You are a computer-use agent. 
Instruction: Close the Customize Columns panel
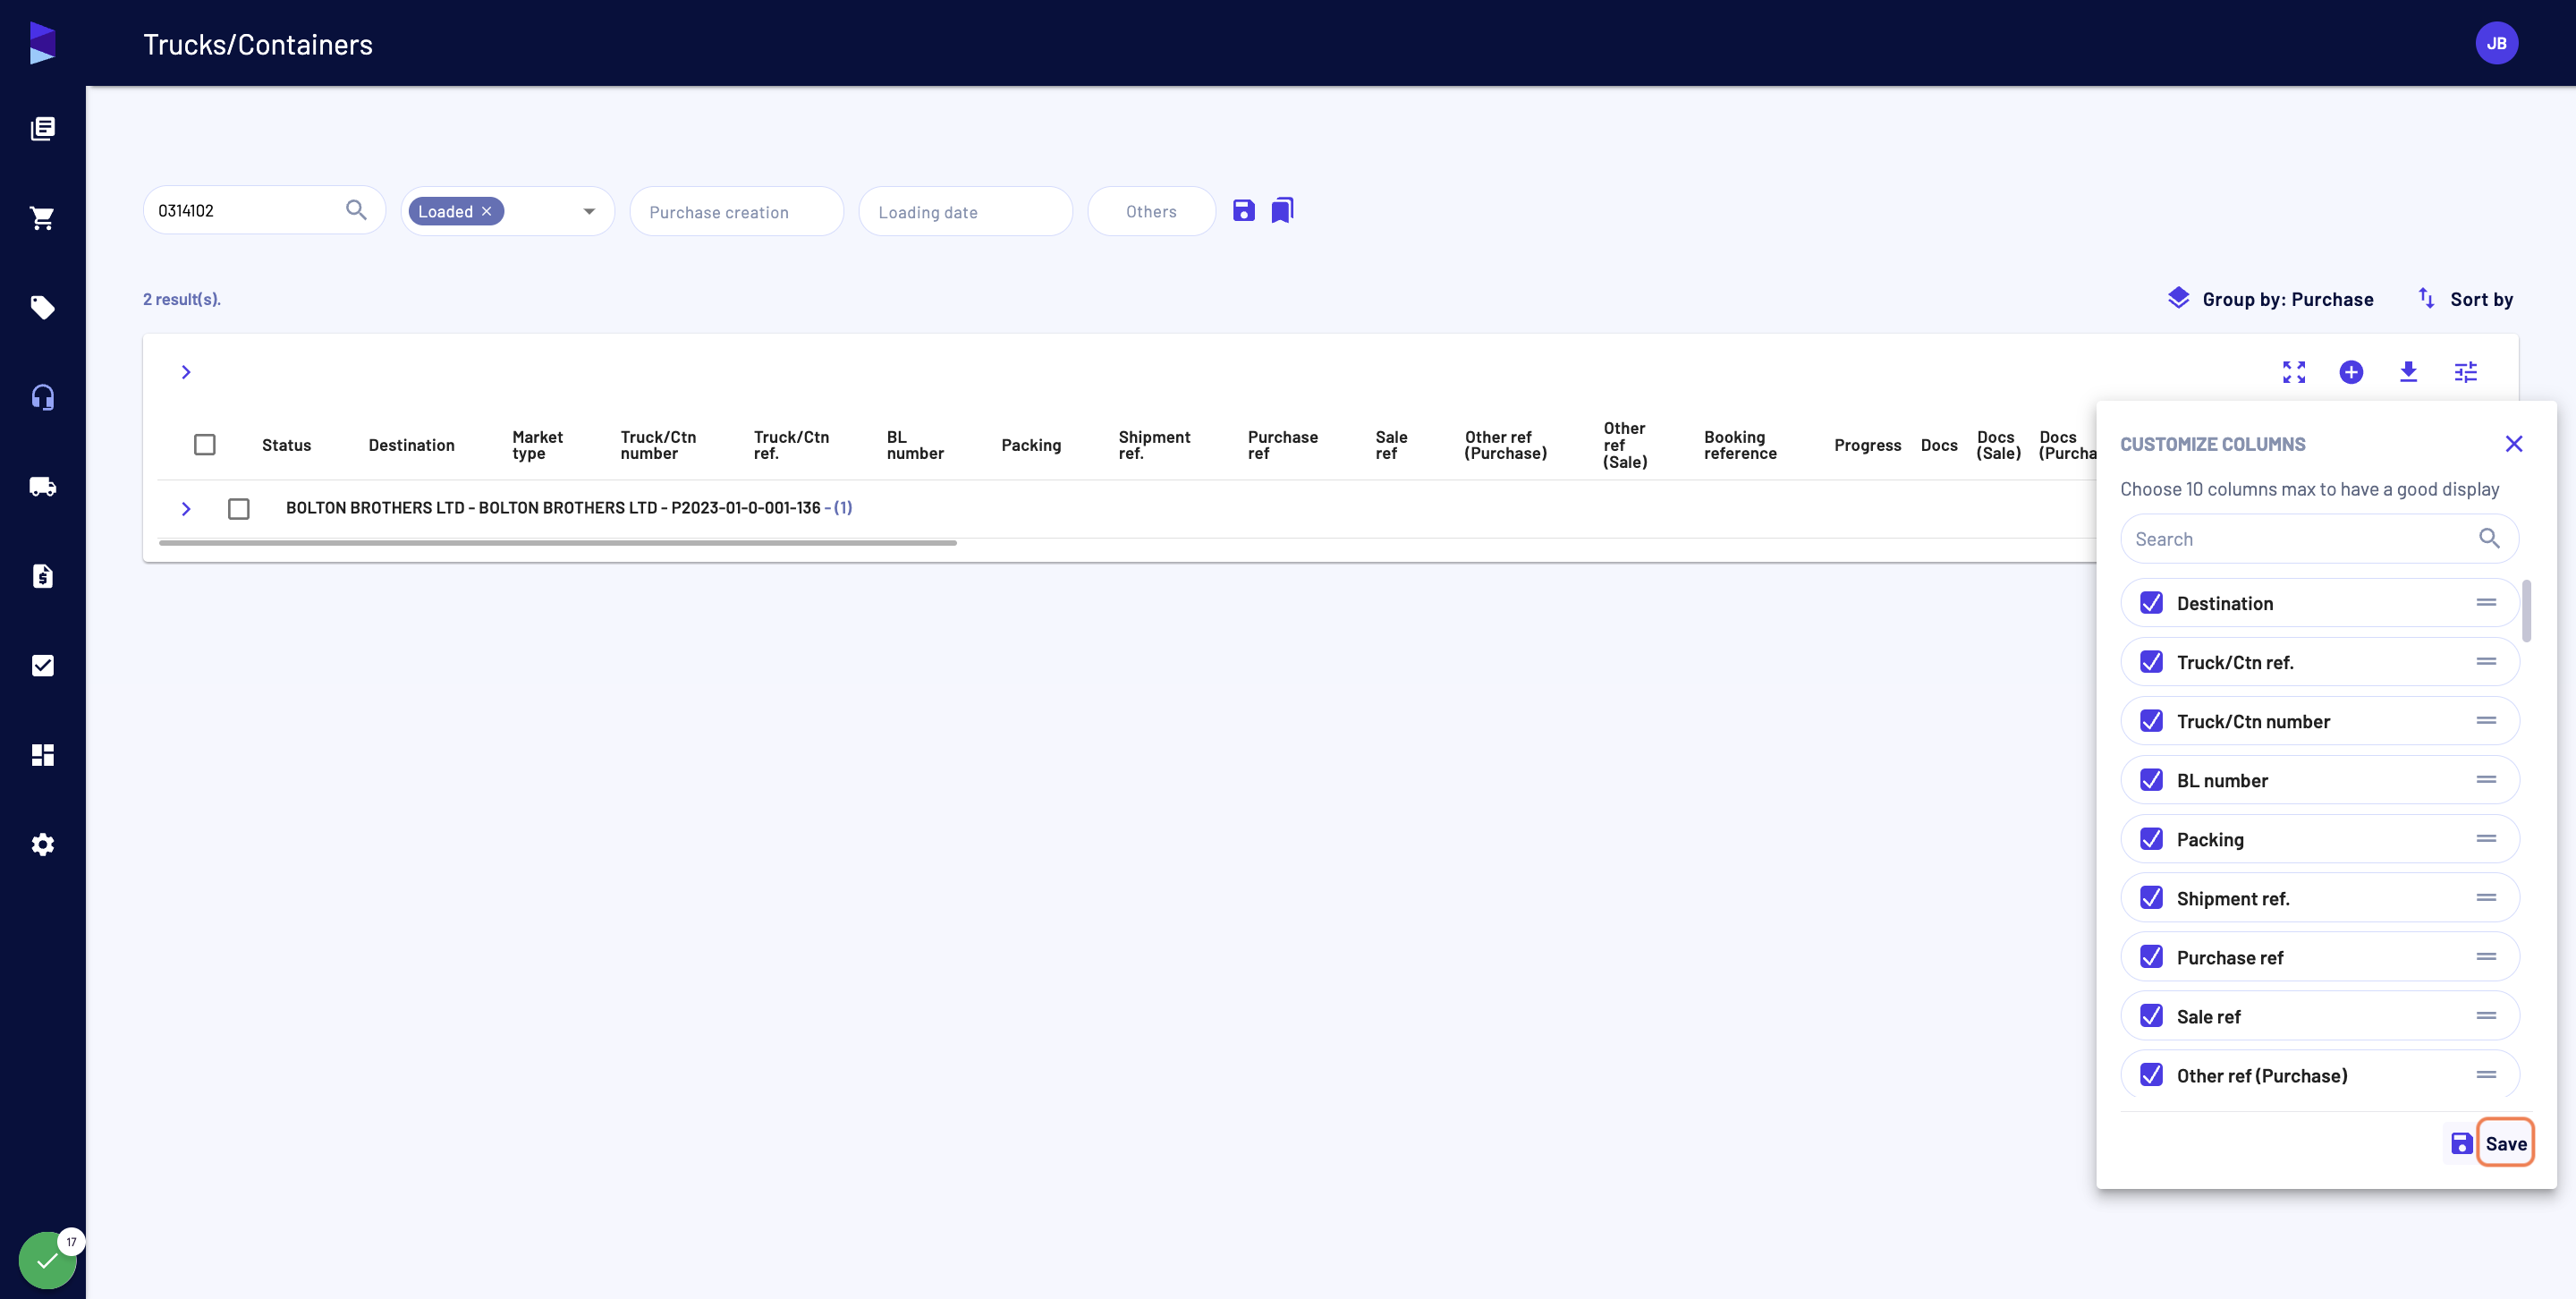point(2514,444)
